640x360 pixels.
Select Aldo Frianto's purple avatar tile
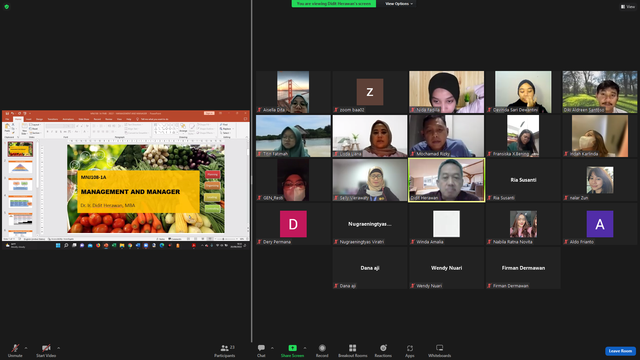point(600,224)
